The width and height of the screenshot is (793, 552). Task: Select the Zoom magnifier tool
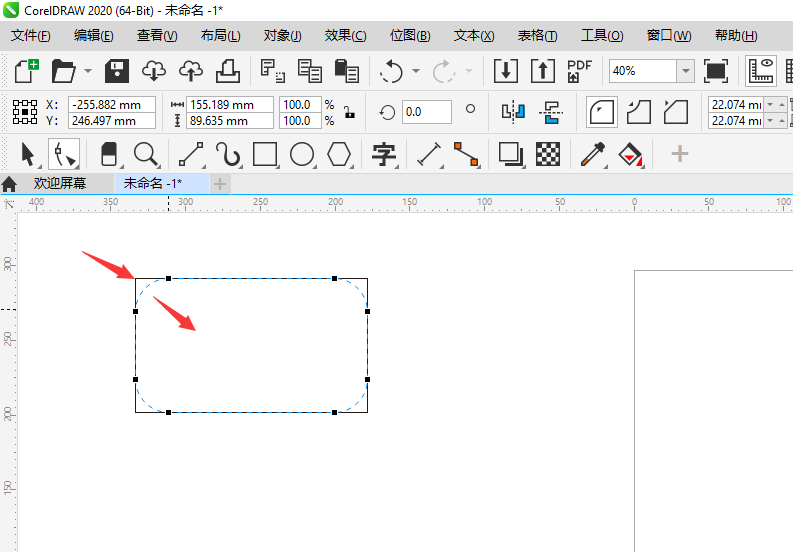147,154
